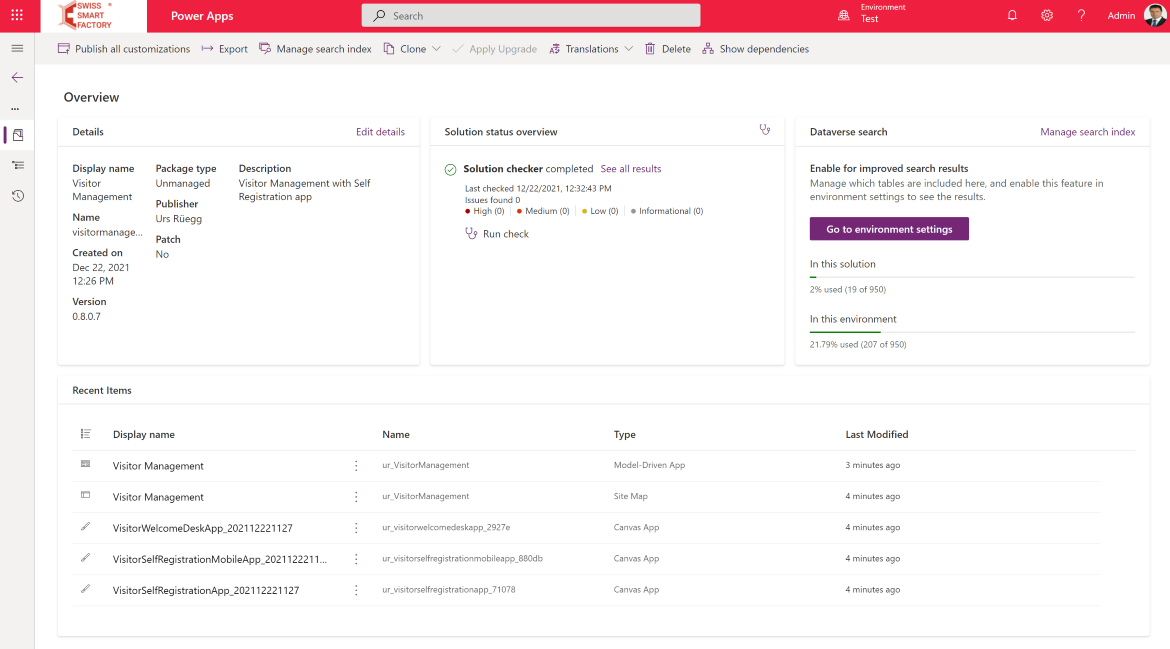This screenshot has width=1170, height=649.
Task: Sort by Last Modified column header
Action: pos(877,434)
